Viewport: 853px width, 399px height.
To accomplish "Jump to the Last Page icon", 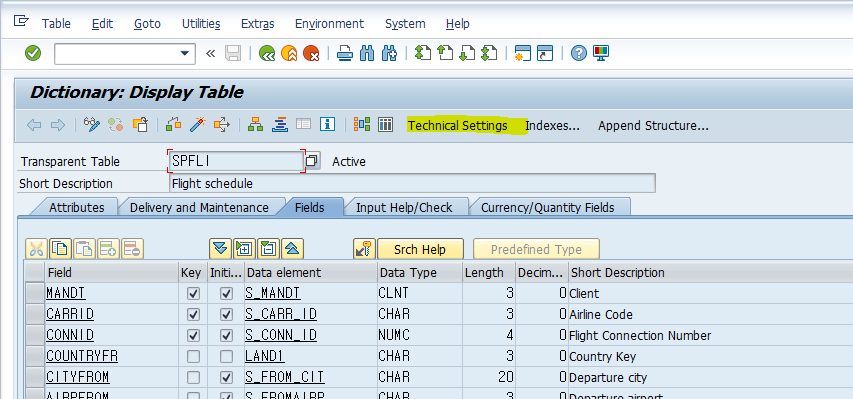I will [x=489, y=53].
